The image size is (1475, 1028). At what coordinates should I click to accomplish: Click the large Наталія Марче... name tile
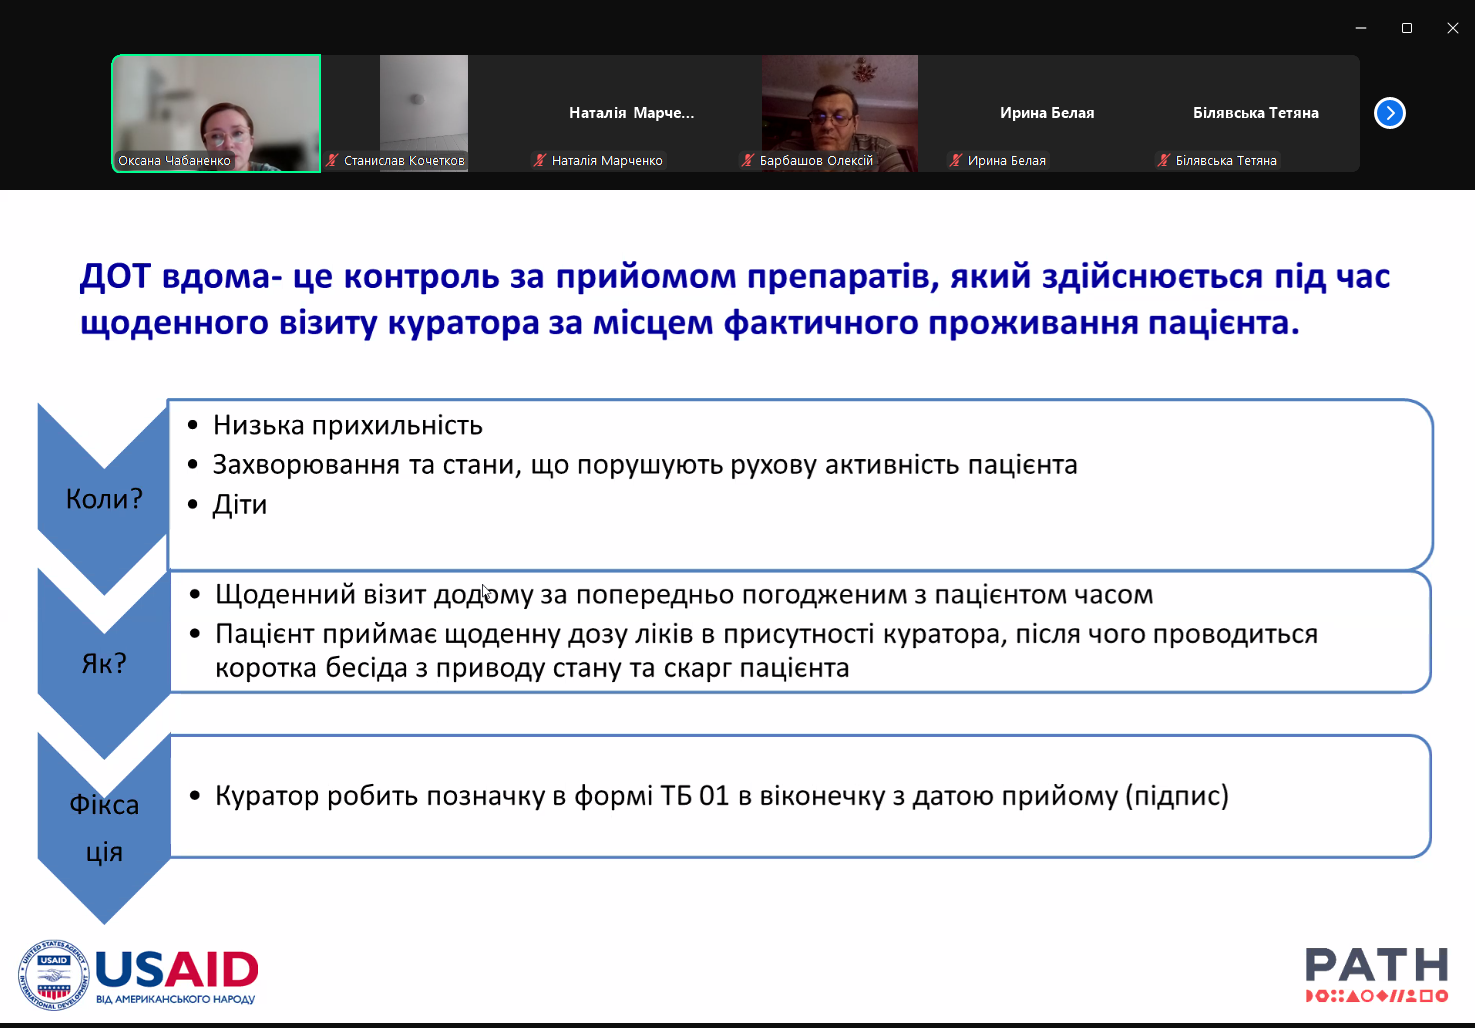pos(631,113)
